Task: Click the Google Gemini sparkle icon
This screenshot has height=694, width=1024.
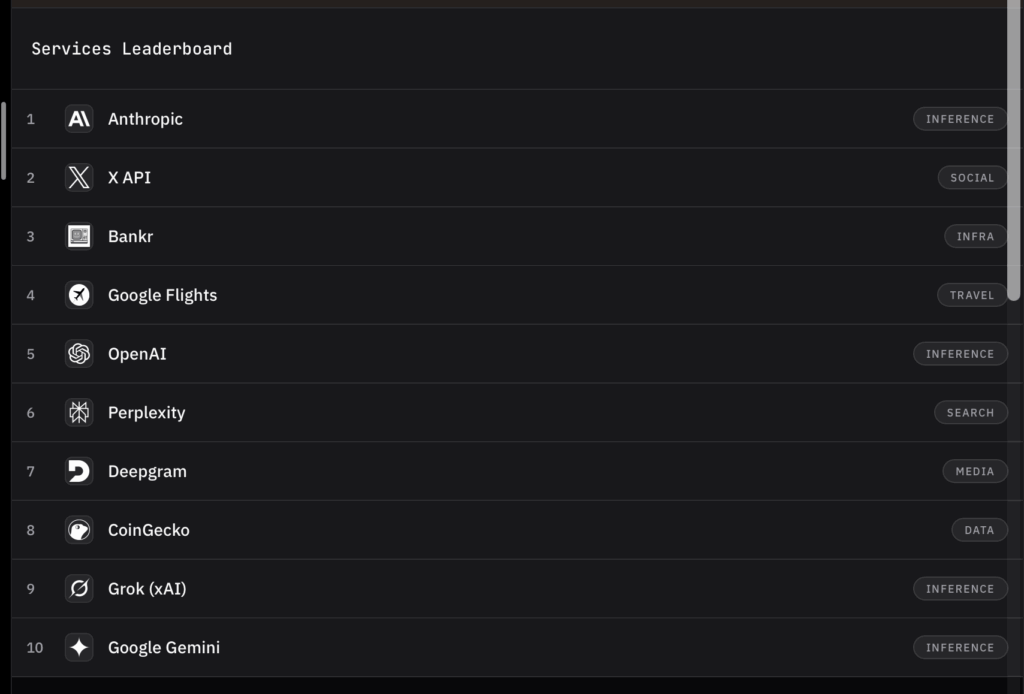Action: pyautogui.click(x=79, y=648)
